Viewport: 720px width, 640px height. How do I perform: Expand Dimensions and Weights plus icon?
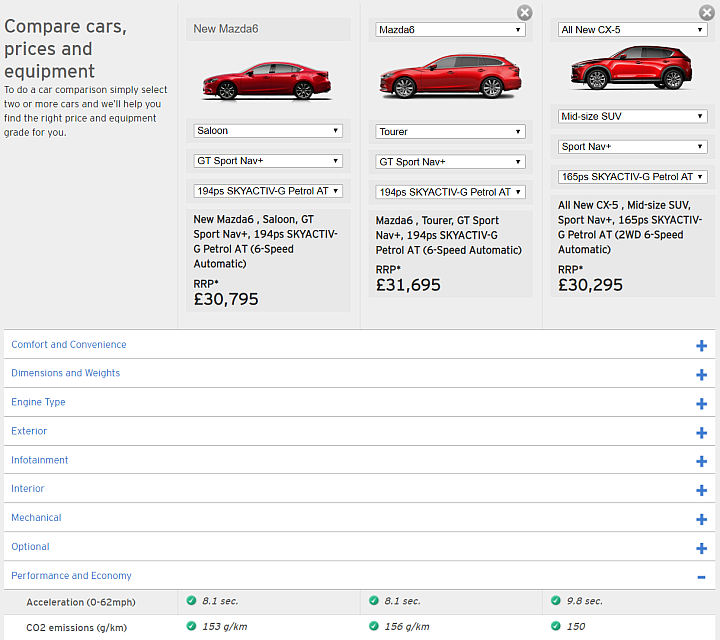coord(701,375)
